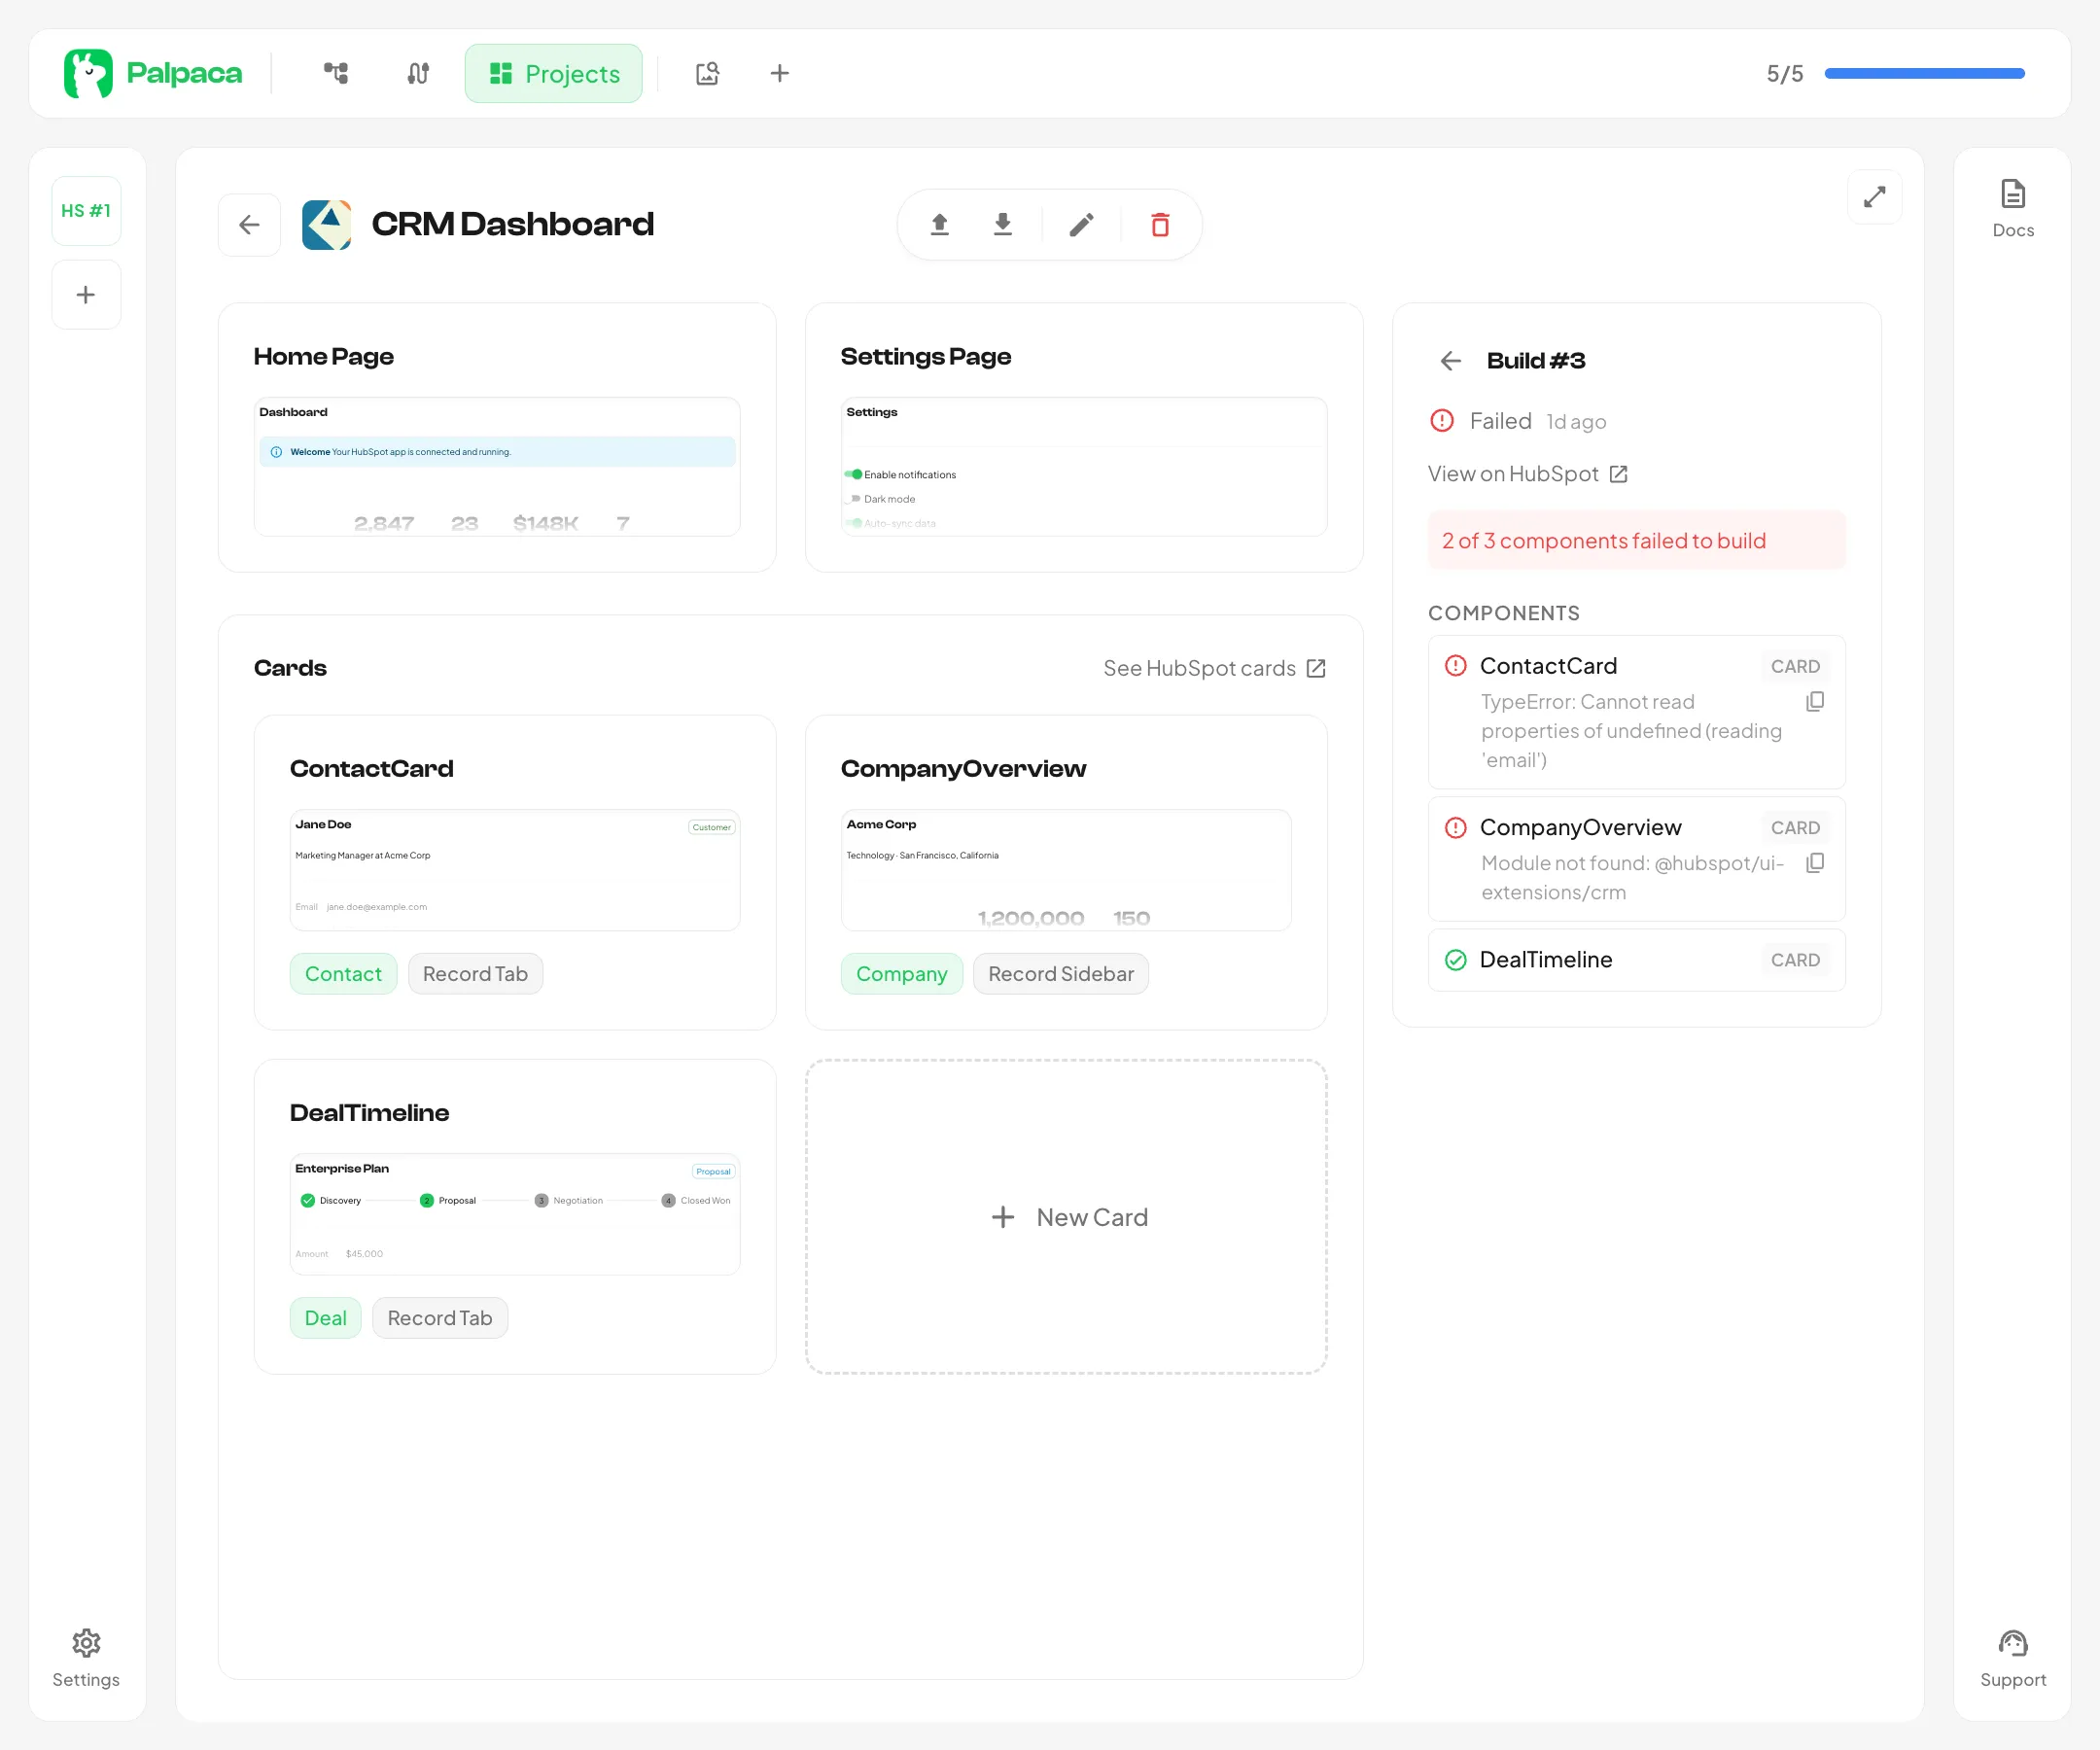Viewport: 2100px width, 1750px height.
Task: Delete project with the red trash icon
Action: point(1160,225)
